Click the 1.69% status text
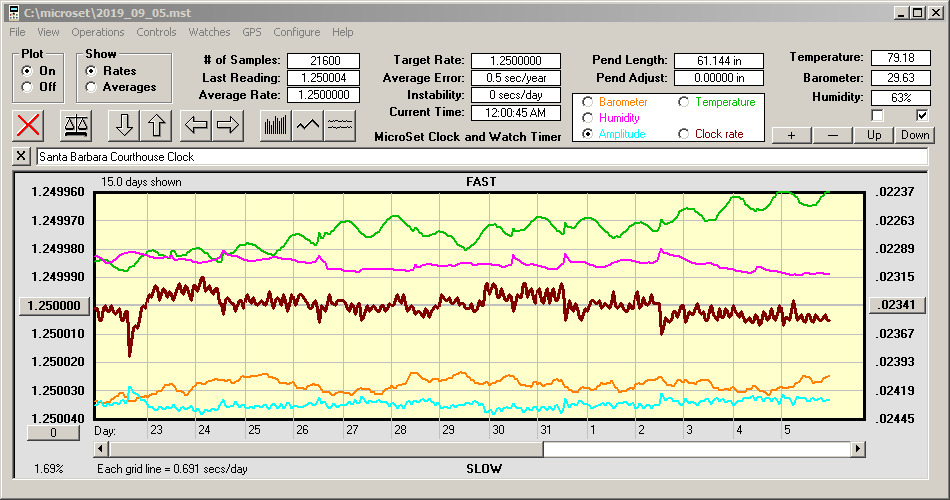The width and height of the screenshot is (950, 500). (48, 468)
